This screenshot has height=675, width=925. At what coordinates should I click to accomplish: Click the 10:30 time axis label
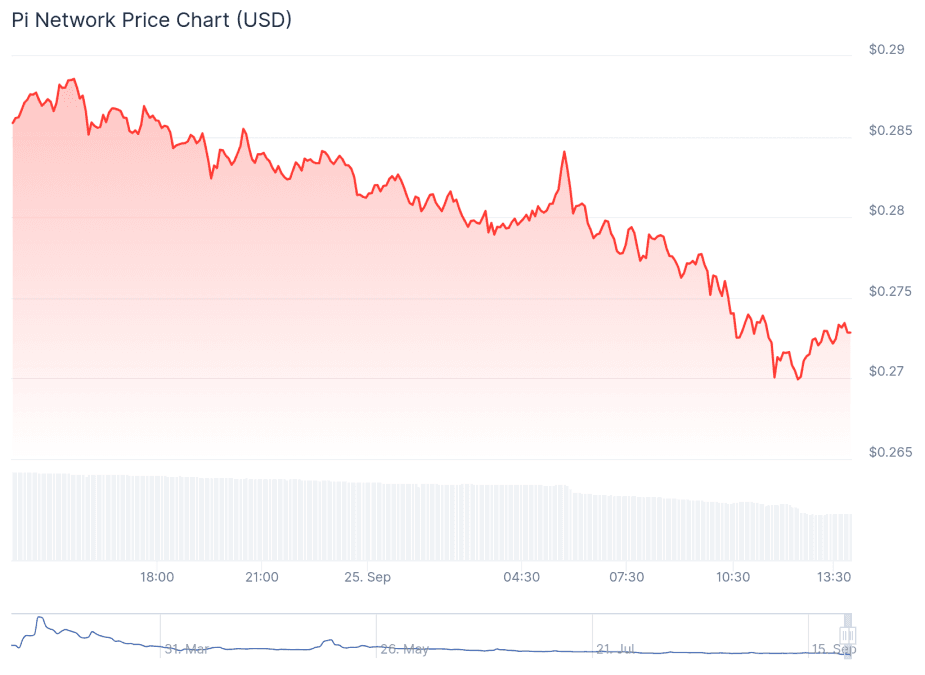point(733,576)
